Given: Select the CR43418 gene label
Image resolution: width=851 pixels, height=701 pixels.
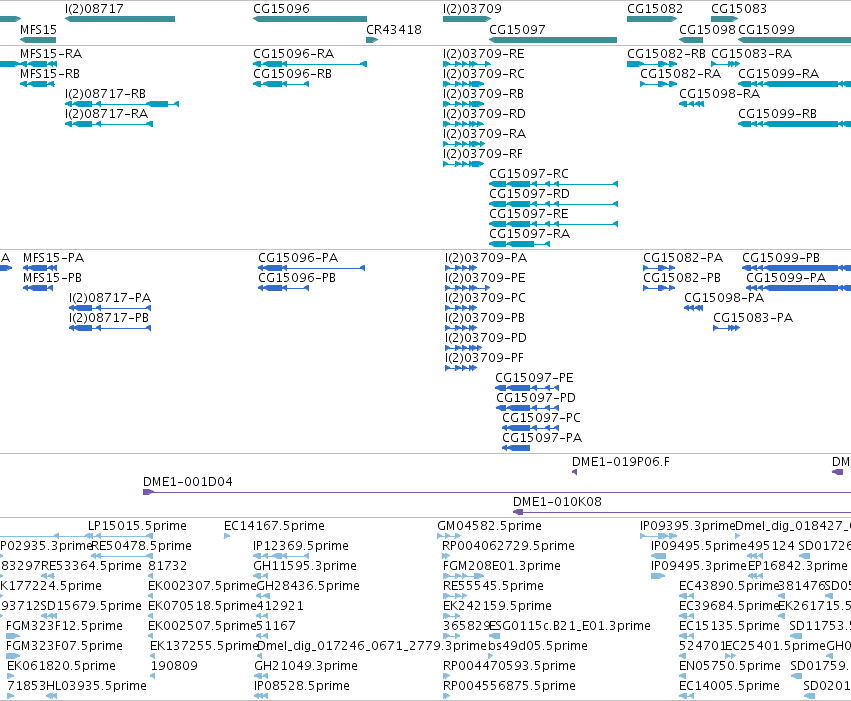Looking at the screenshot, I should 393,30.
